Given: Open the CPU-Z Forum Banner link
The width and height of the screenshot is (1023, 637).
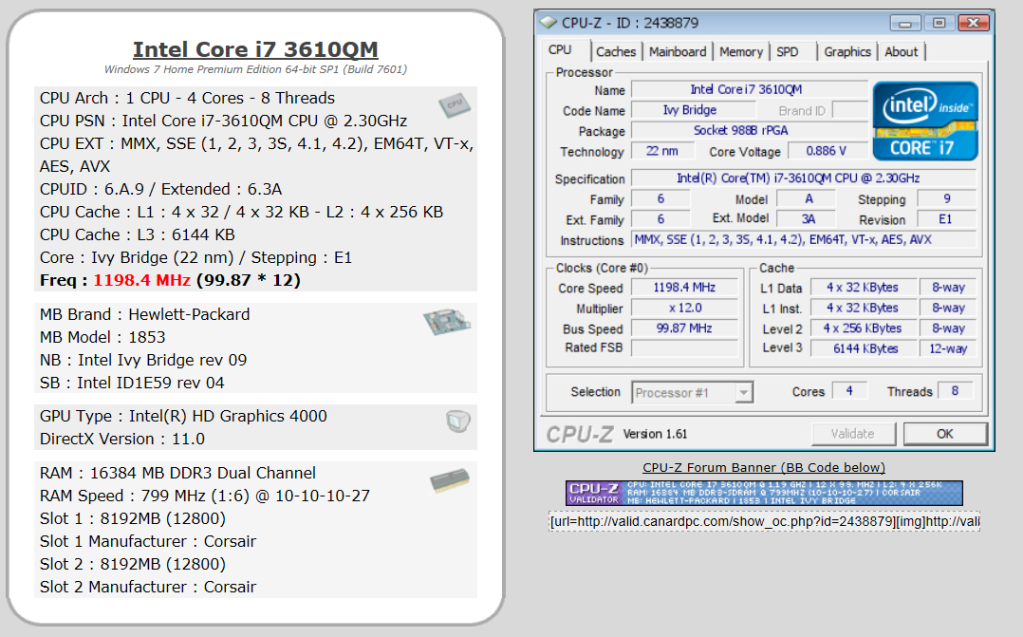Looking at the screenshot, I should pyautogui.click(x=764, y=468).
